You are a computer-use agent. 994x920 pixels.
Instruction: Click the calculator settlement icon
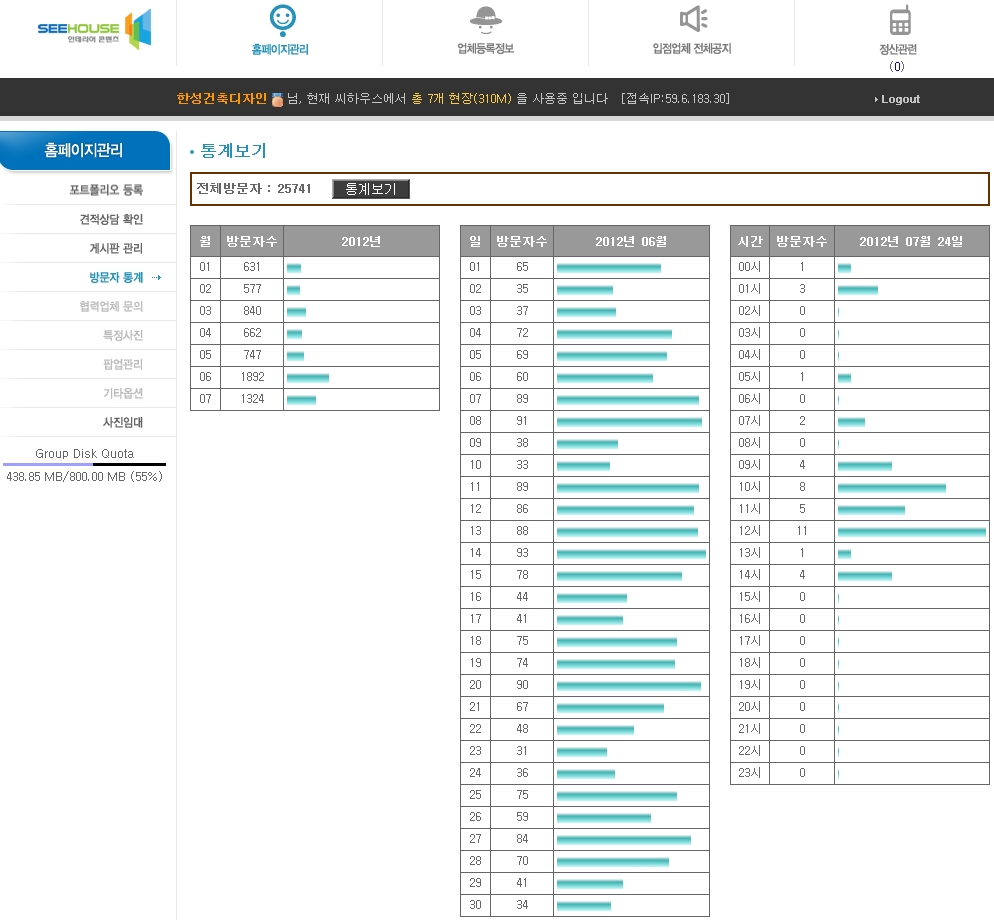(900, 20)
